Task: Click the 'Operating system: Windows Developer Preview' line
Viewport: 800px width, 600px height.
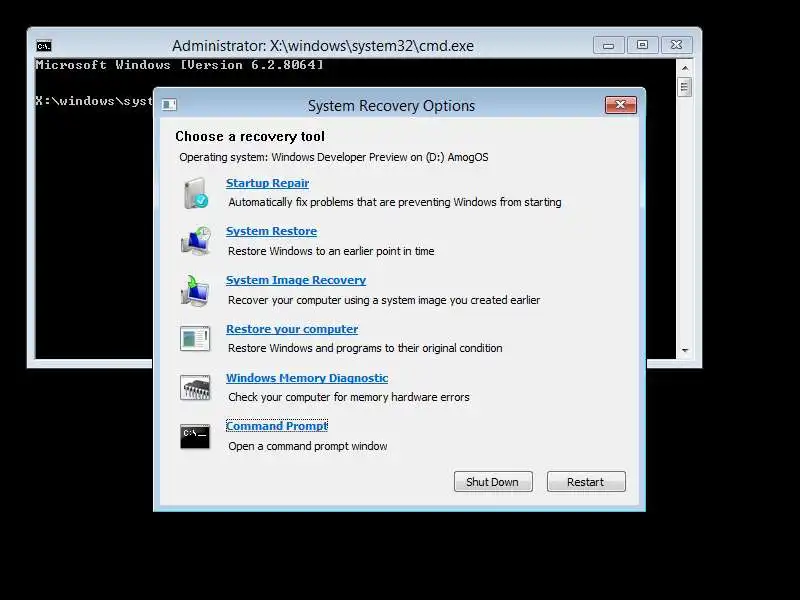Action: (334, 157)
